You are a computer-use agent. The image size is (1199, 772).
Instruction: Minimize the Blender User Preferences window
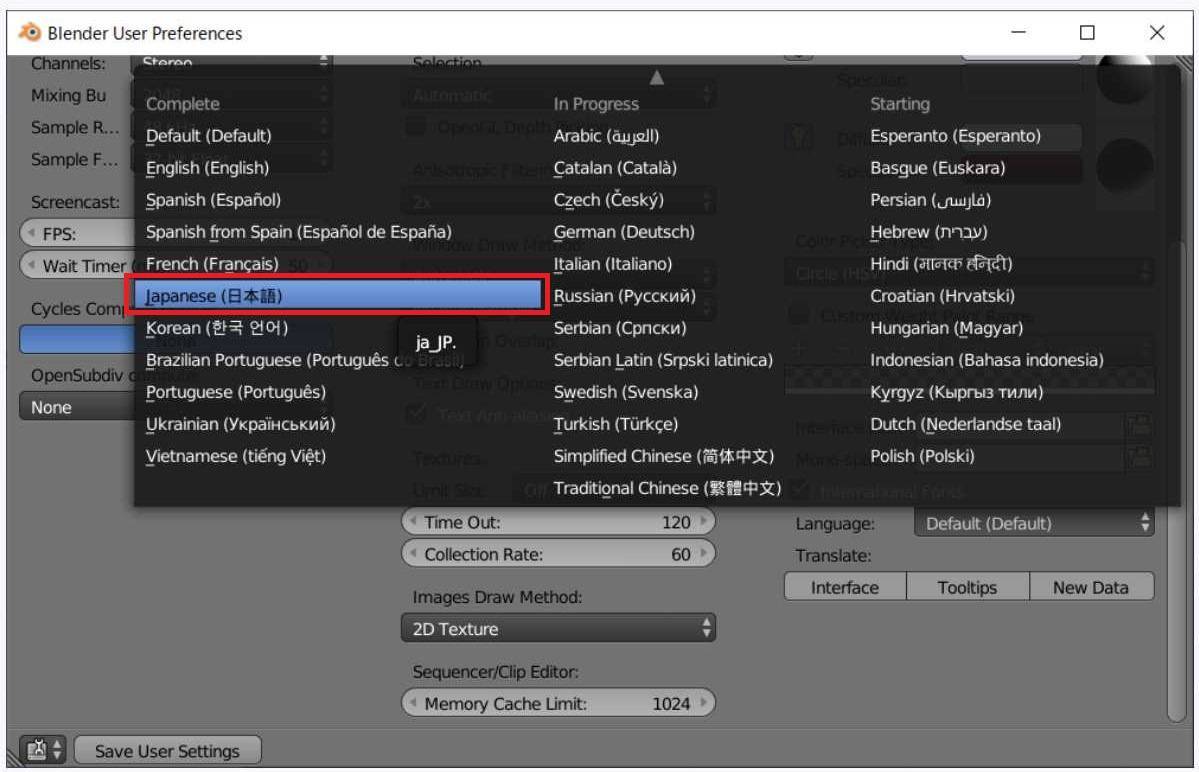click(x=1019, y=32)
